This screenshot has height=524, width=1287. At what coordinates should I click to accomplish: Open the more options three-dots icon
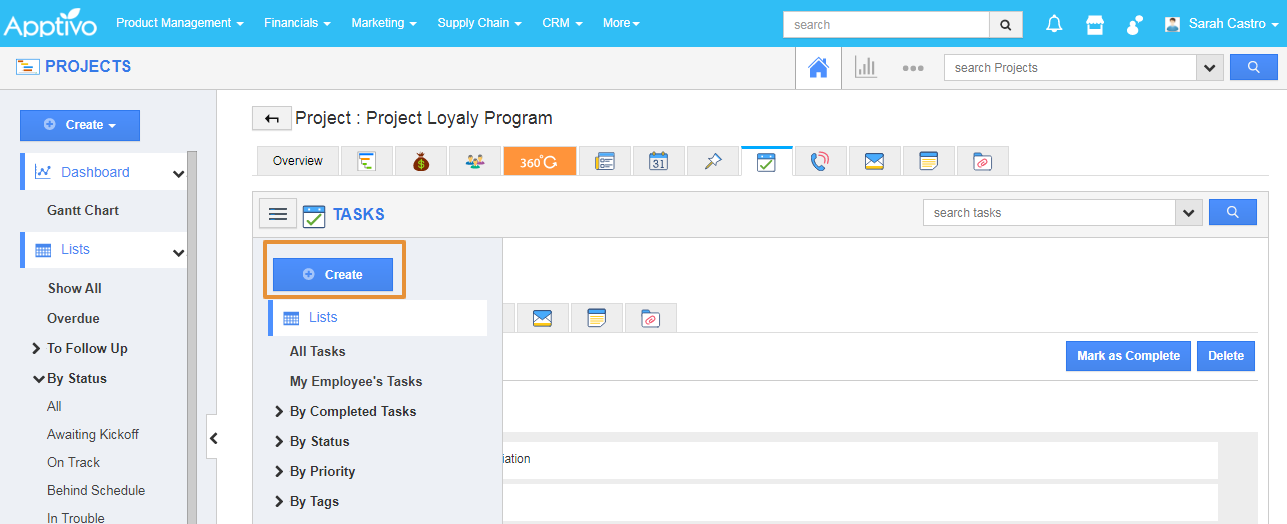(x=912, y=68)
